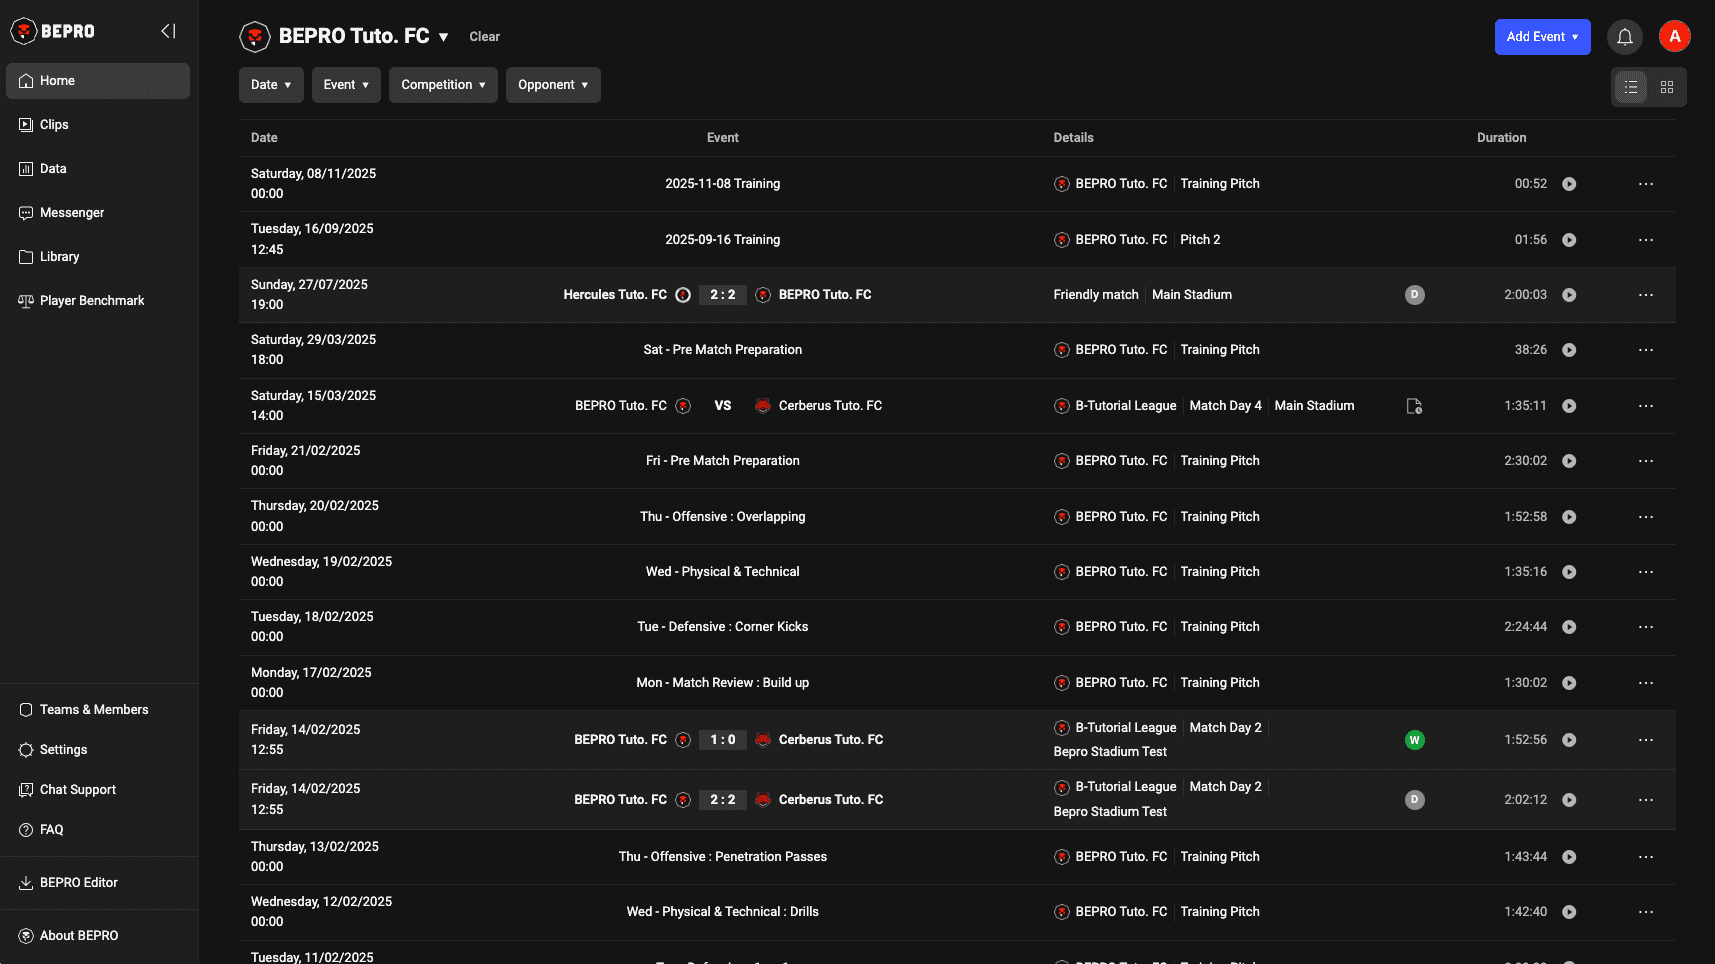
Task: Open more options for the 1:0 Cerberus match
Action: click(1646, 740)
